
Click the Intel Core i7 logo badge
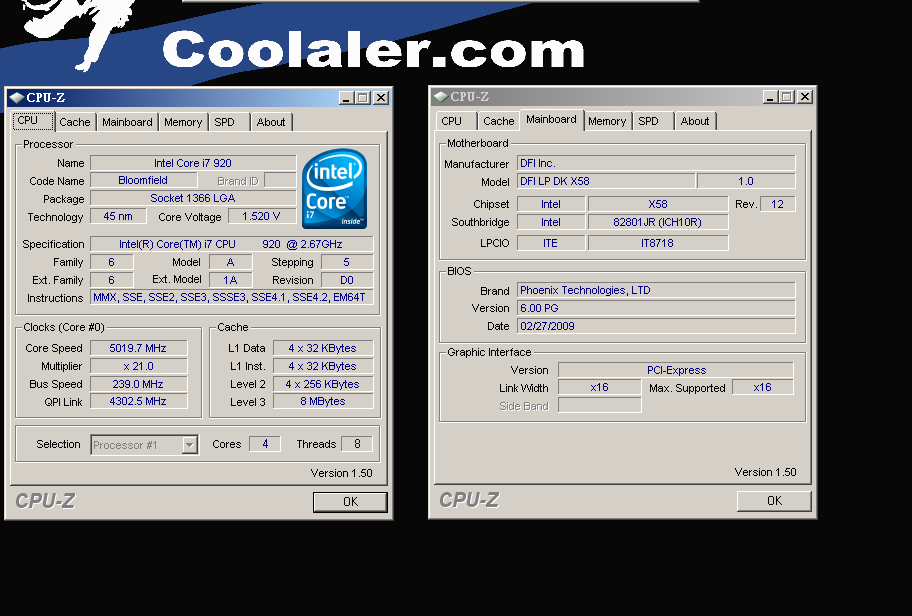pyautogui.click(x=334, y=189)
